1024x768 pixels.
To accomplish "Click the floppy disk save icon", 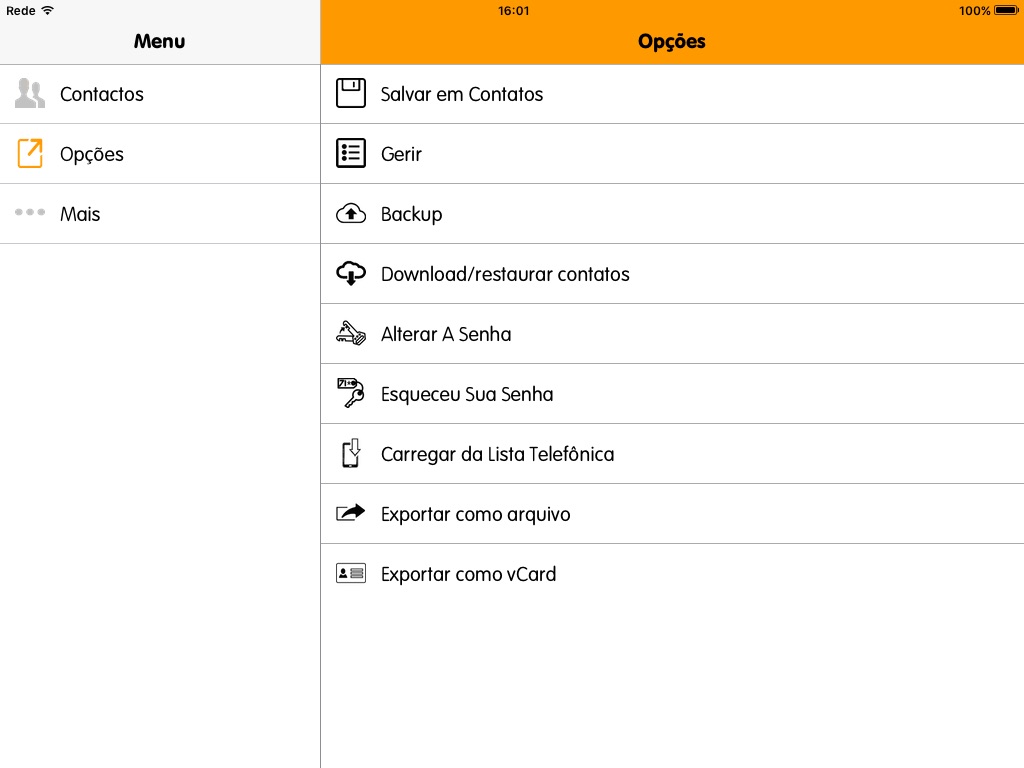I will [x=351, y=94].
